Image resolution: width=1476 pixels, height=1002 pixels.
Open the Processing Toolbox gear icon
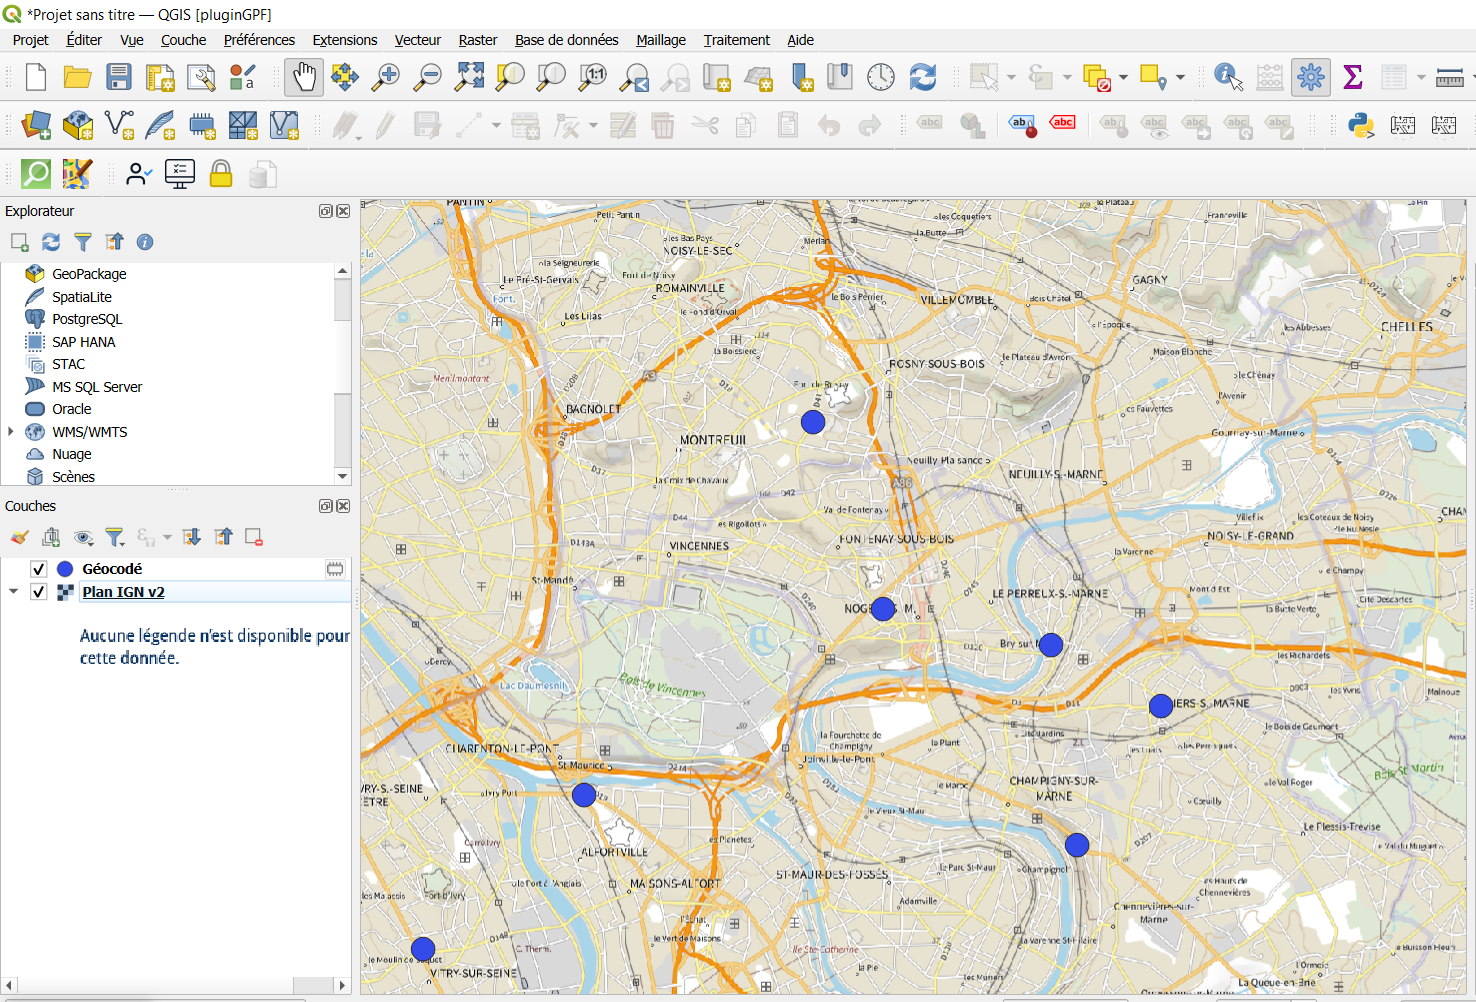(1310, 77)
